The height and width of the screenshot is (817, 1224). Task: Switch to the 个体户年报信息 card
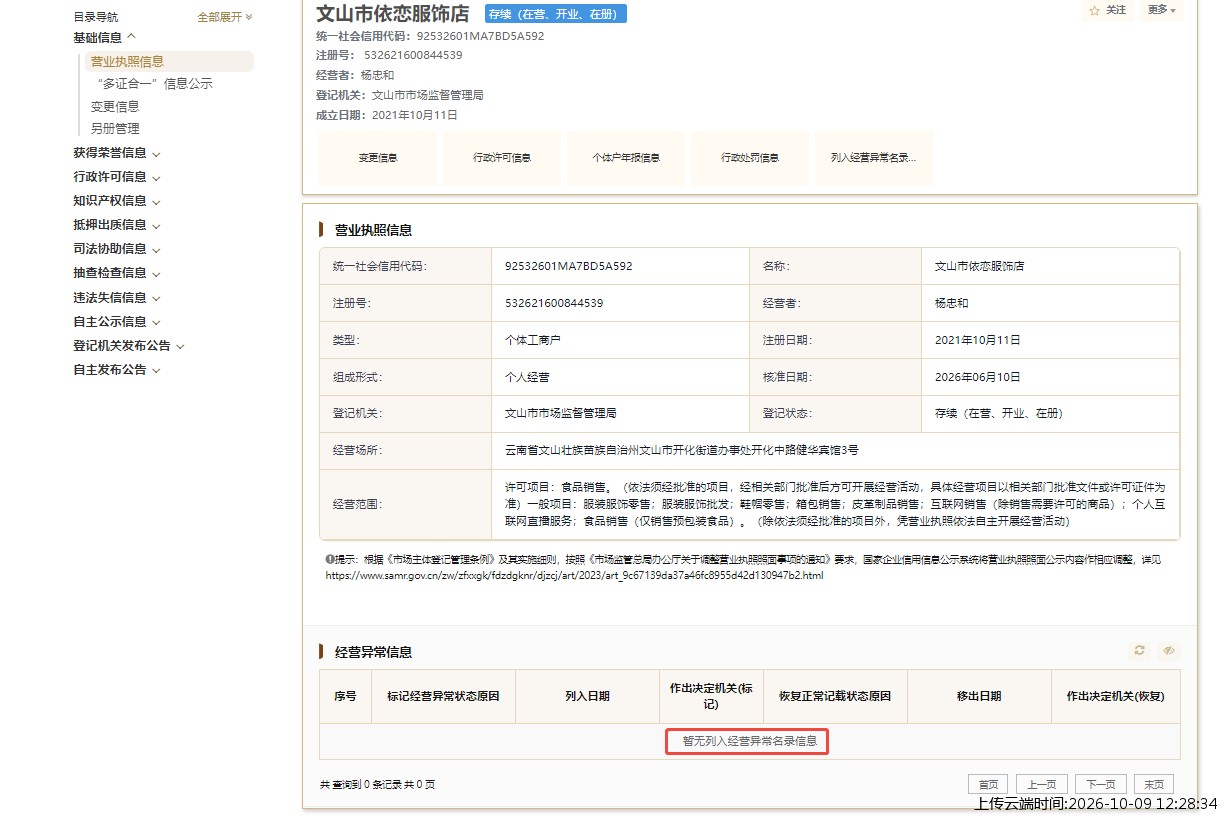click(x=626, y=158)
